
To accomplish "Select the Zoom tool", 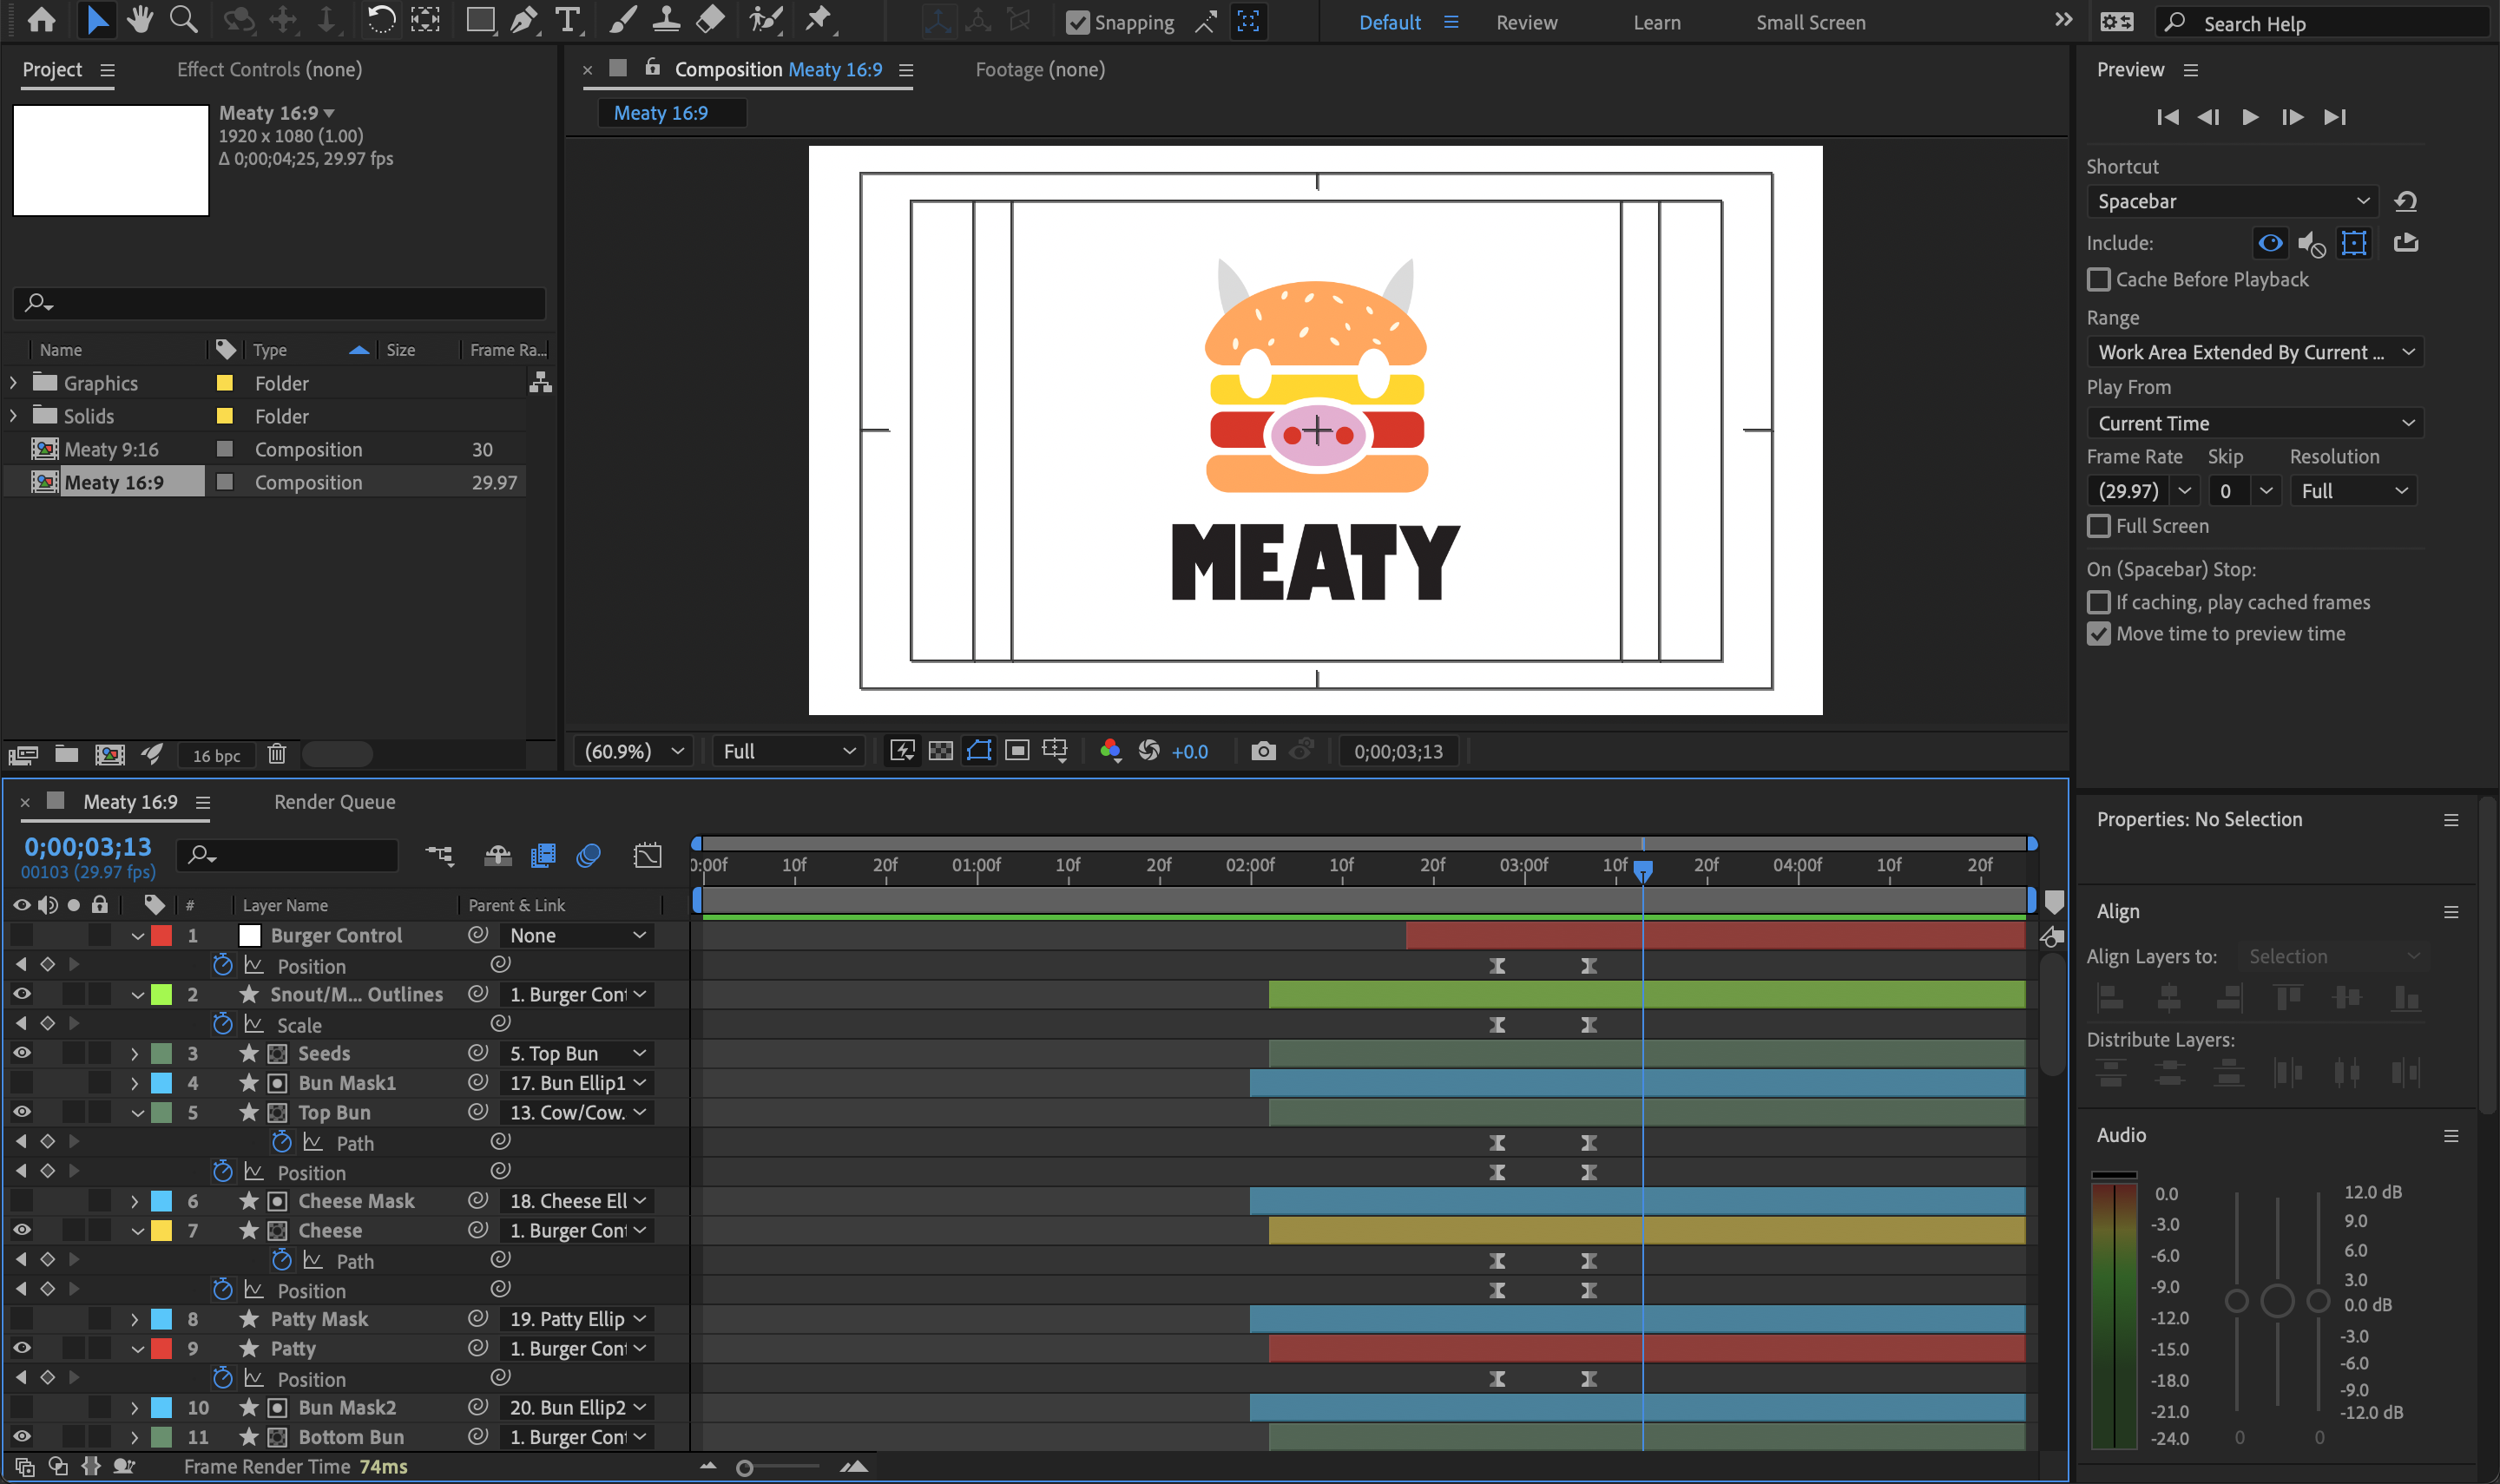I will point(183,20).
